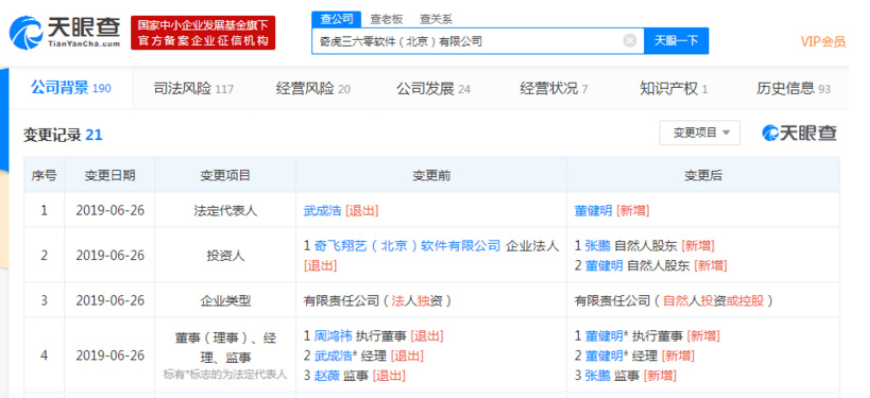Select the 查公司 search tab
Screen dimensions: 870x398
coord(336,19)
